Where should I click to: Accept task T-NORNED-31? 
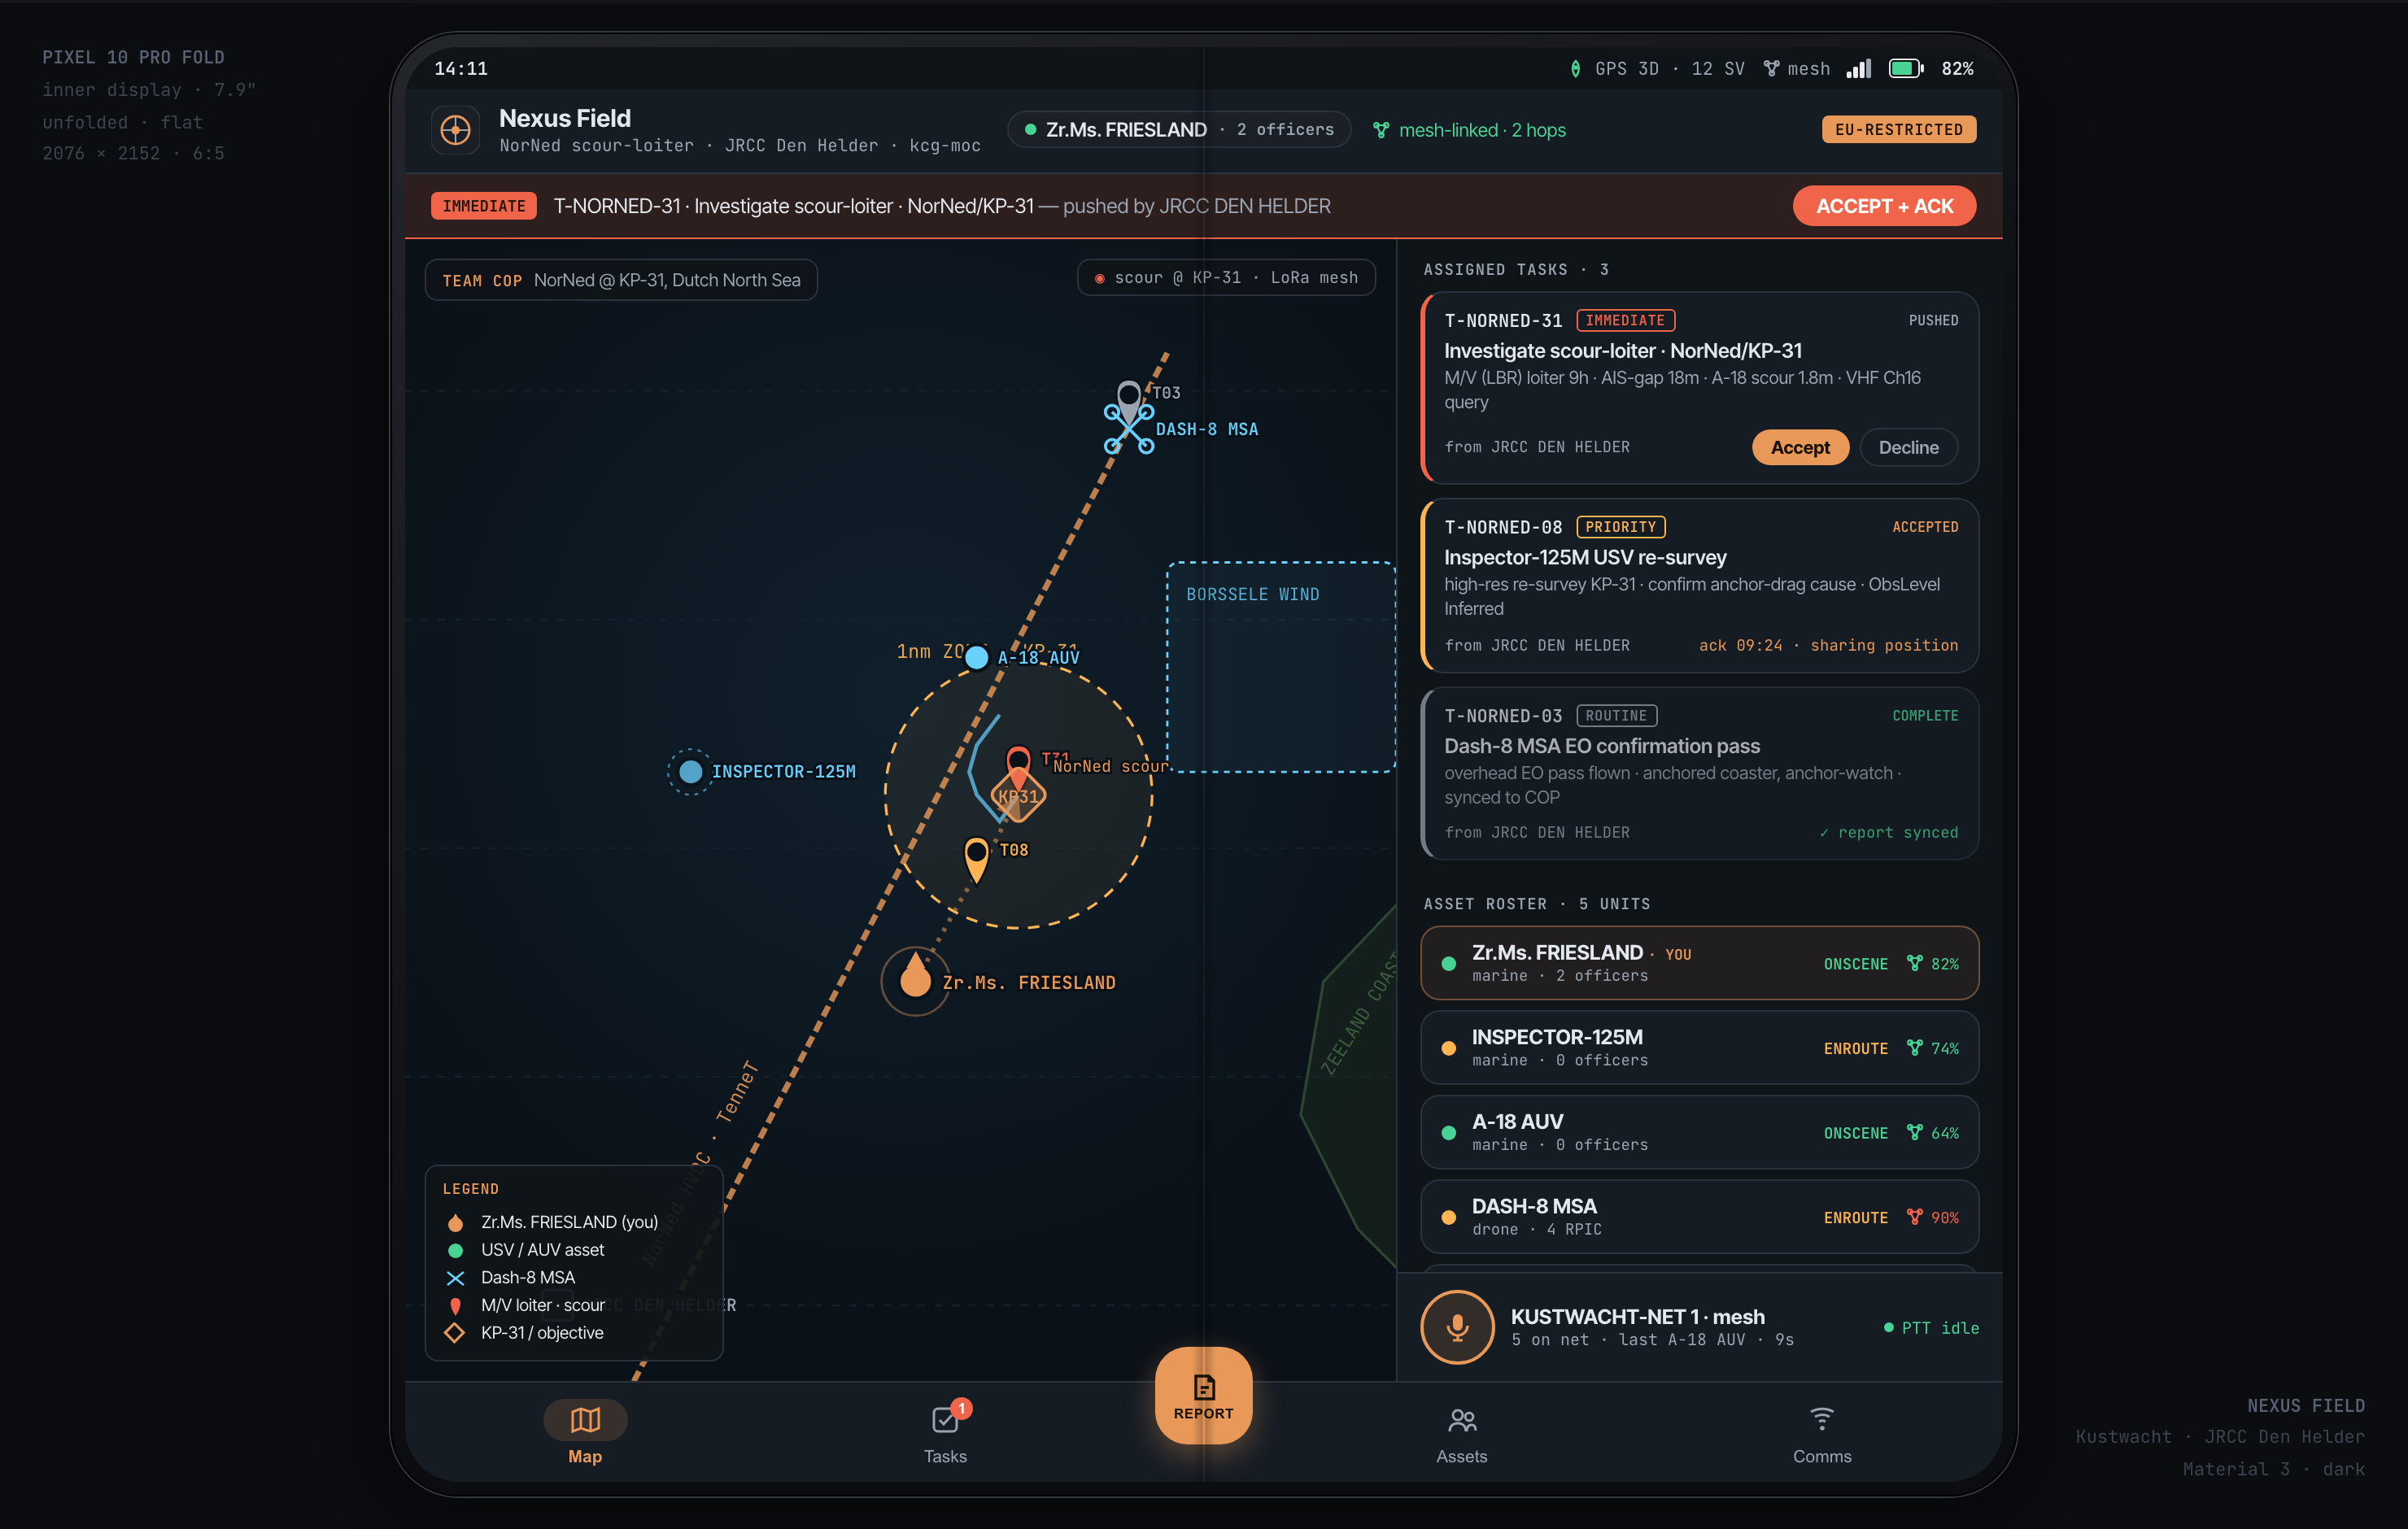[1800, 447]
